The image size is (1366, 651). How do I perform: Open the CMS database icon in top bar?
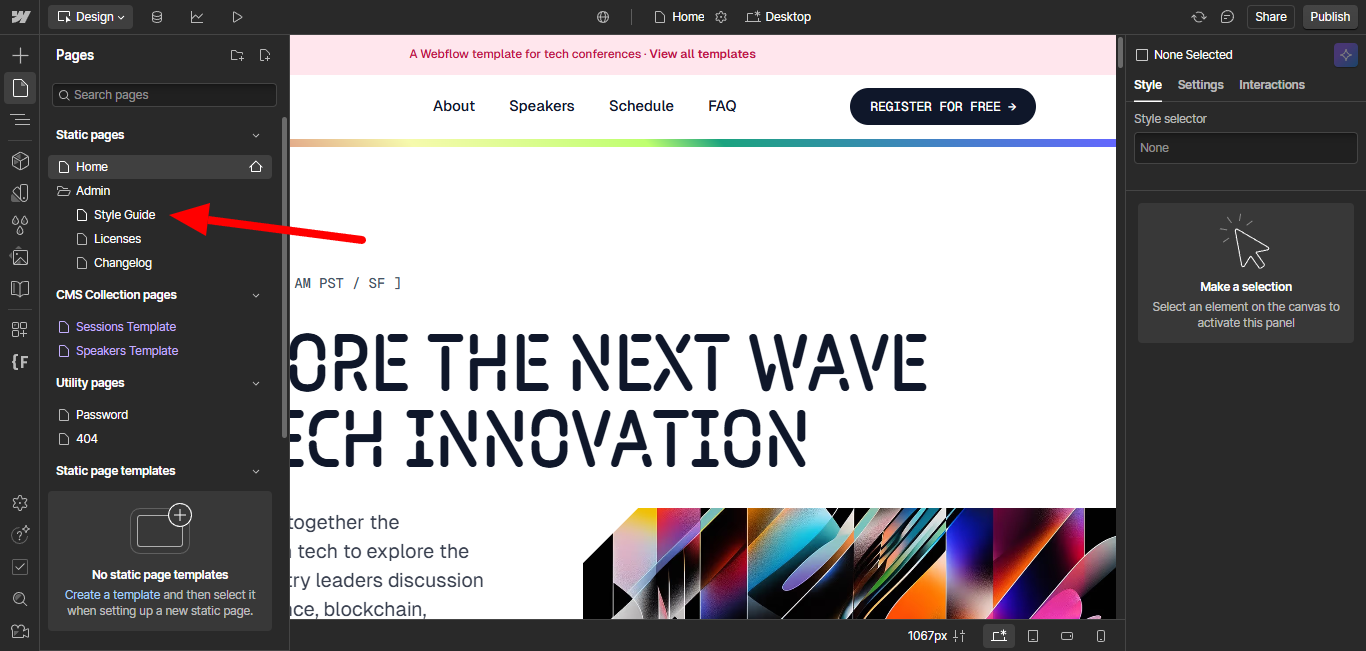click(157, 17)
